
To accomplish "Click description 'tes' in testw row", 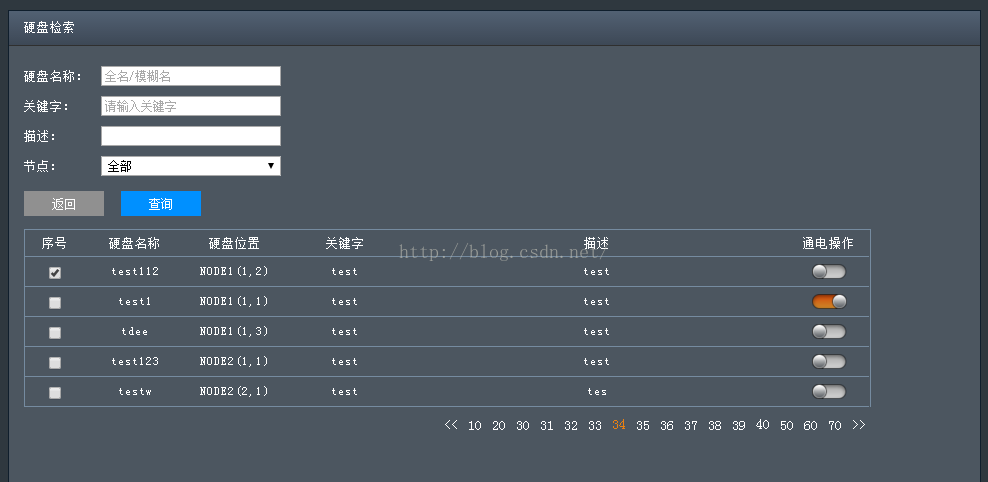I will [x=597, y=392].
